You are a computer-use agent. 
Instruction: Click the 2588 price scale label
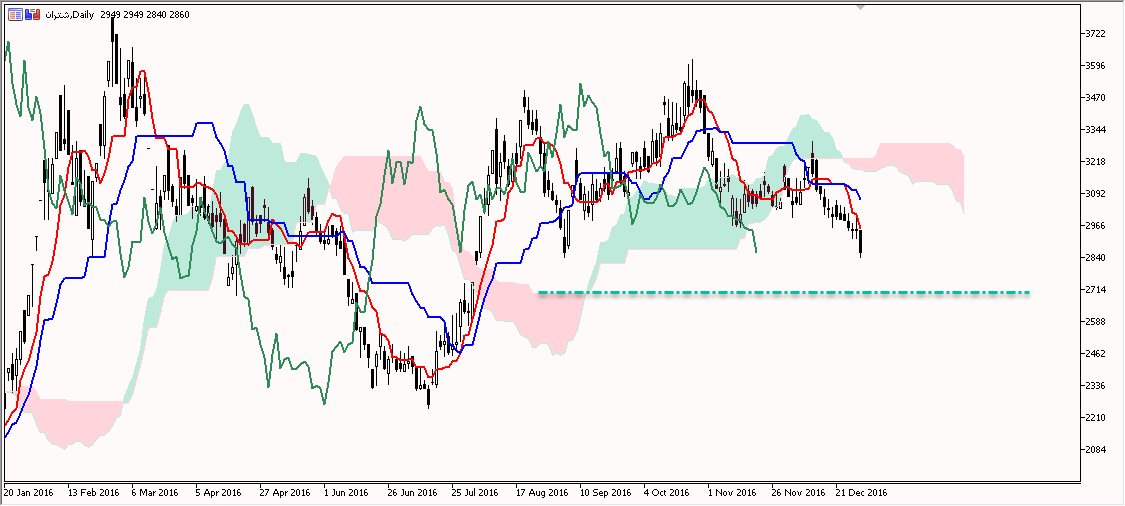[1097, 322]
